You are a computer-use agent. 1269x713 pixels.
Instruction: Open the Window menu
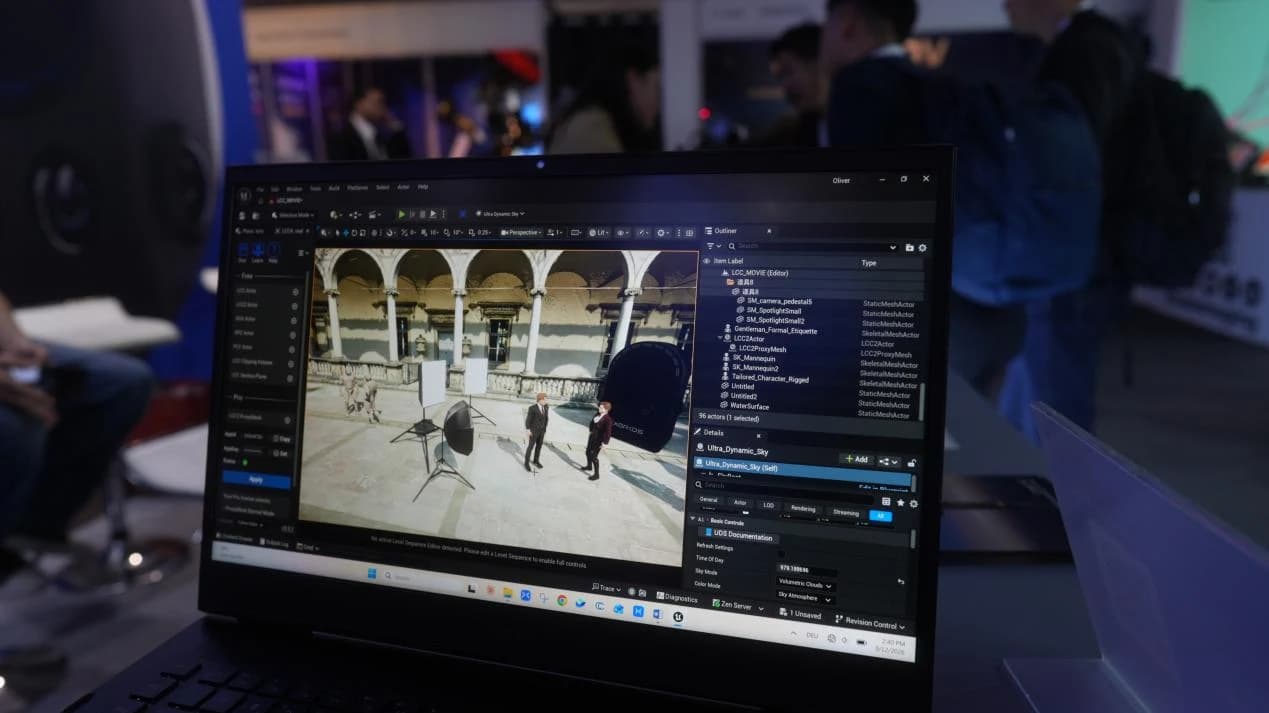point(294,188)
